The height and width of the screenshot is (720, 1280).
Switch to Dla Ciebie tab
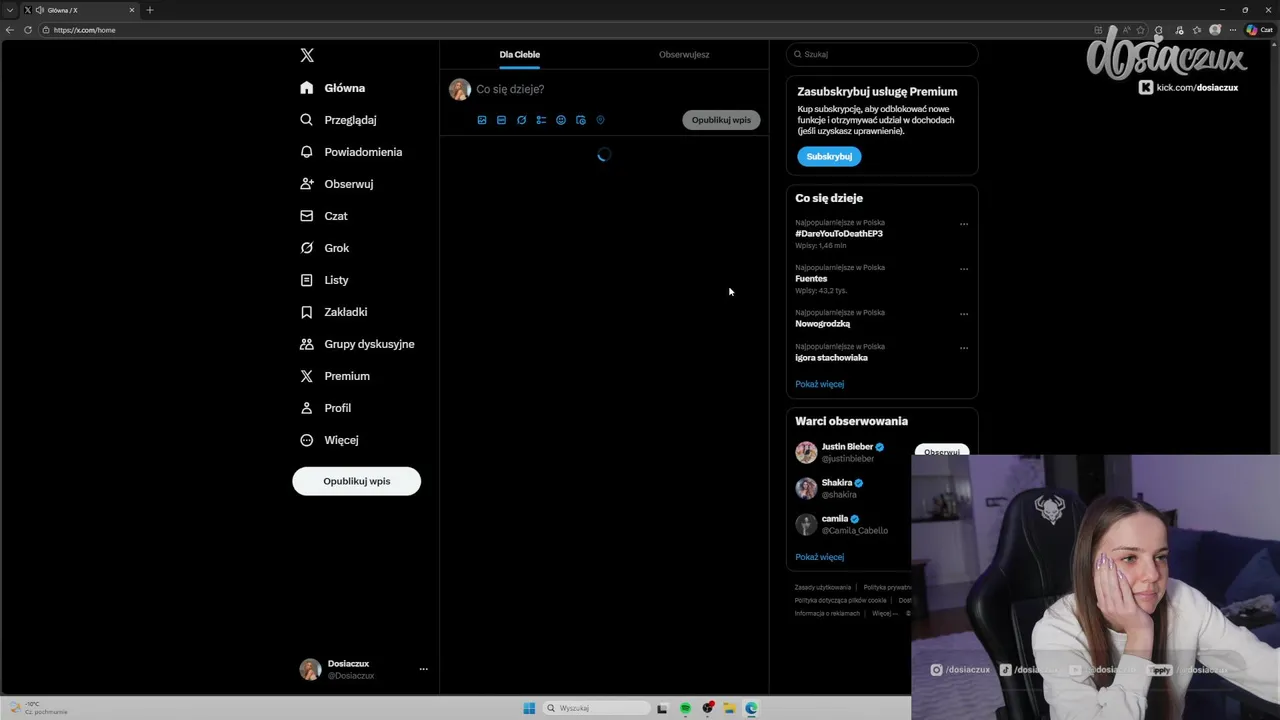520,55
